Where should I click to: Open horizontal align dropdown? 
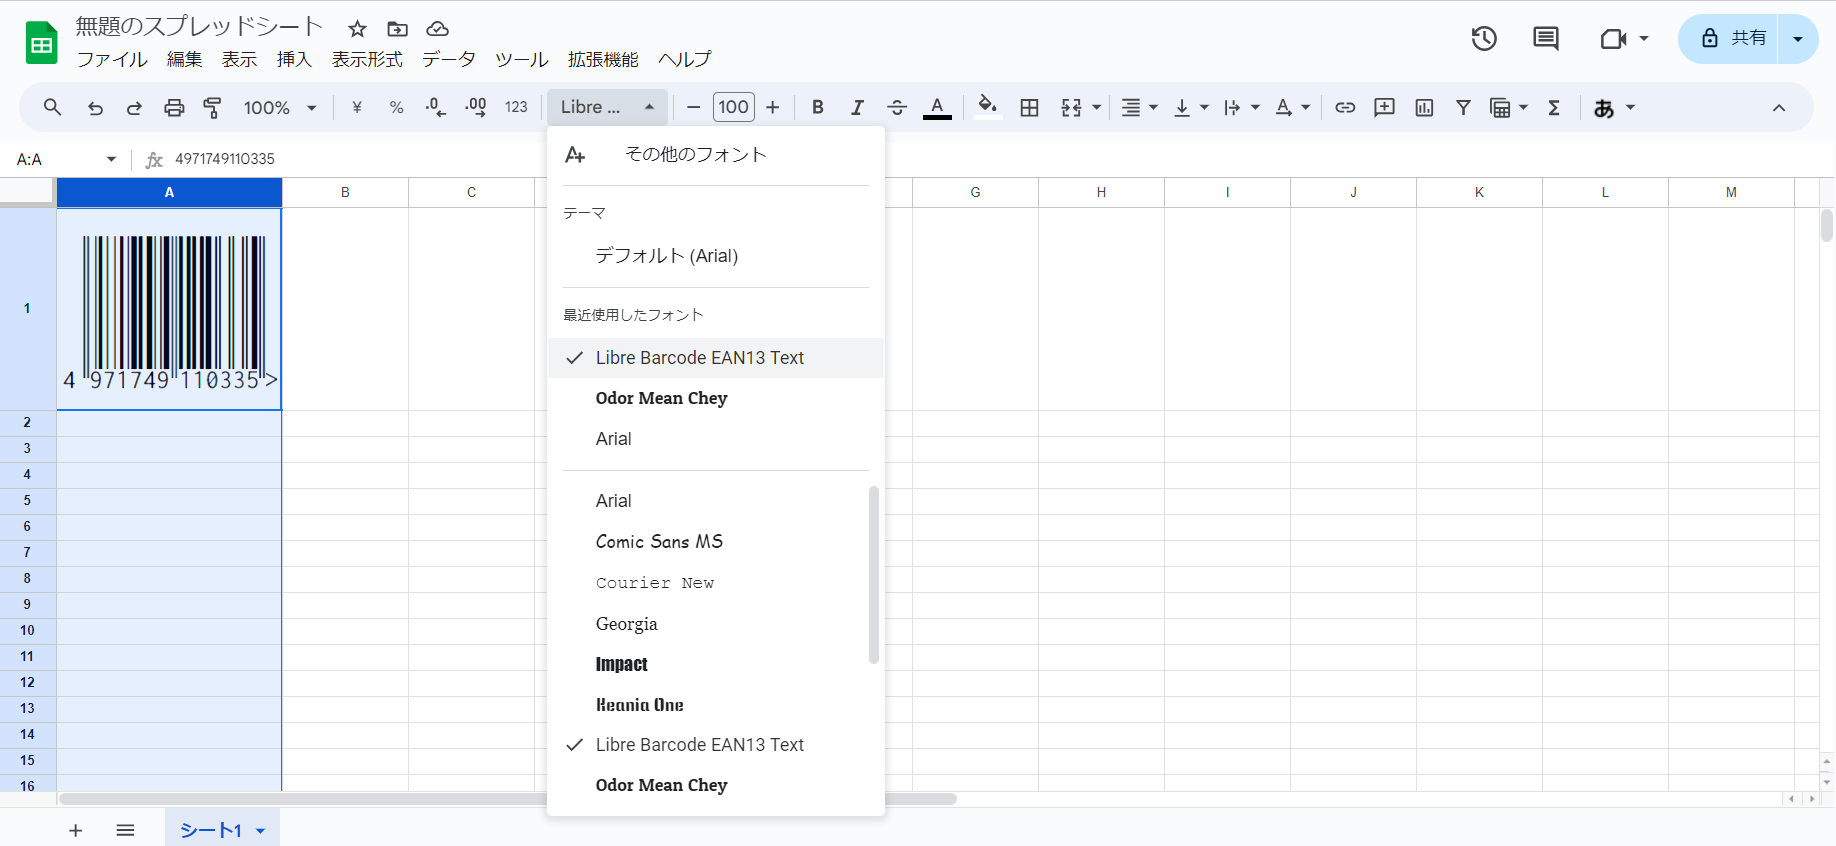pyautogui.click(x=1139, y=107)
